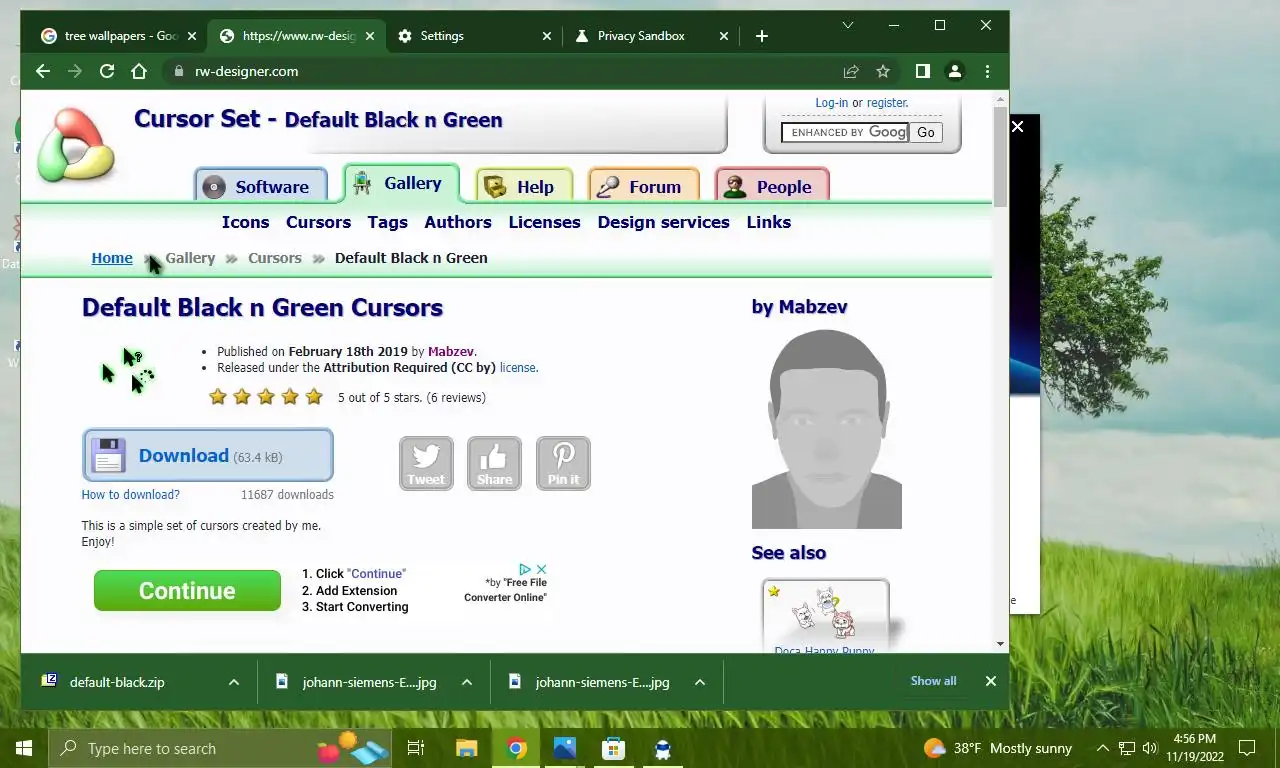Click the taskbar volume icon

[x=1149, y=748]
